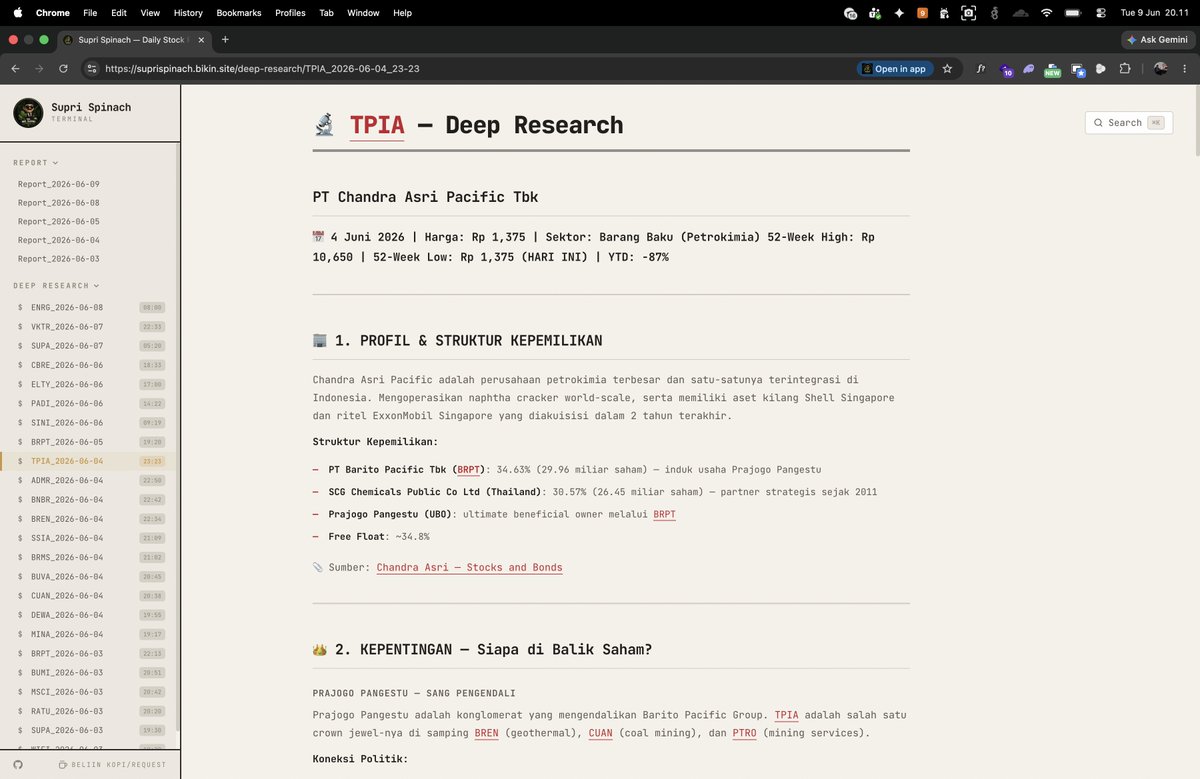Open VKTR_2026-06-07 deep research

90,327
